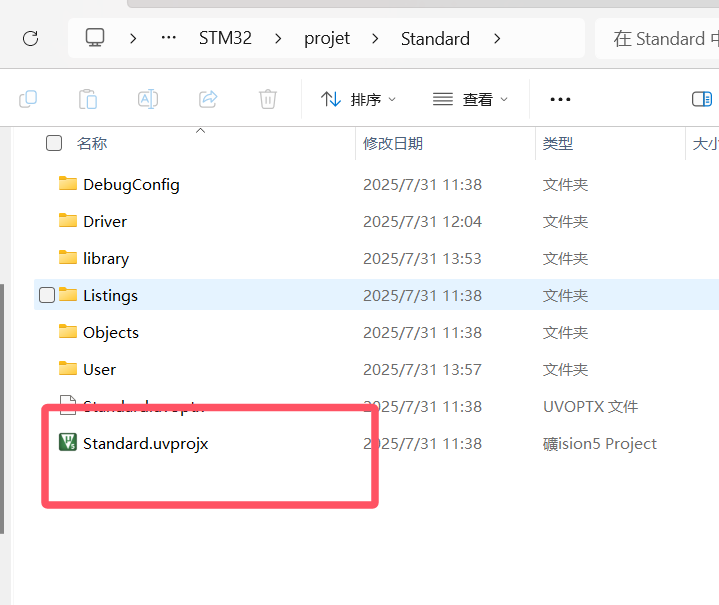Click the This PC monitor icon
719x605 pixels.
95,38
